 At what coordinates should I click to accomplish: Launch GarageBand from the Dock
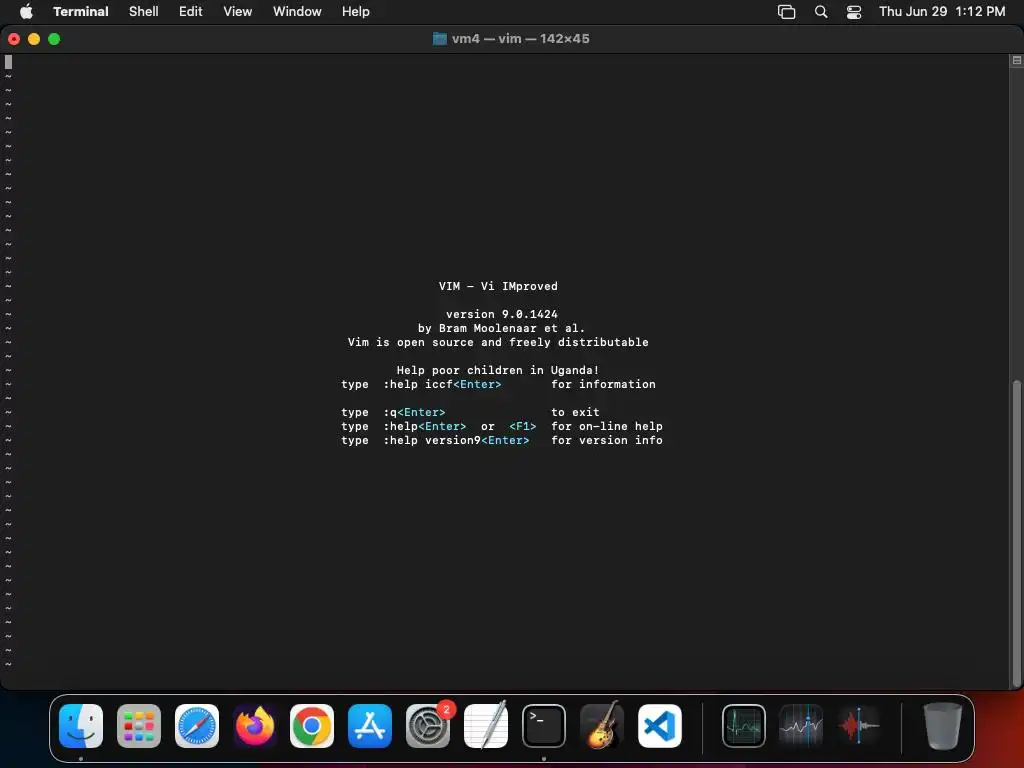coord(601,726)
